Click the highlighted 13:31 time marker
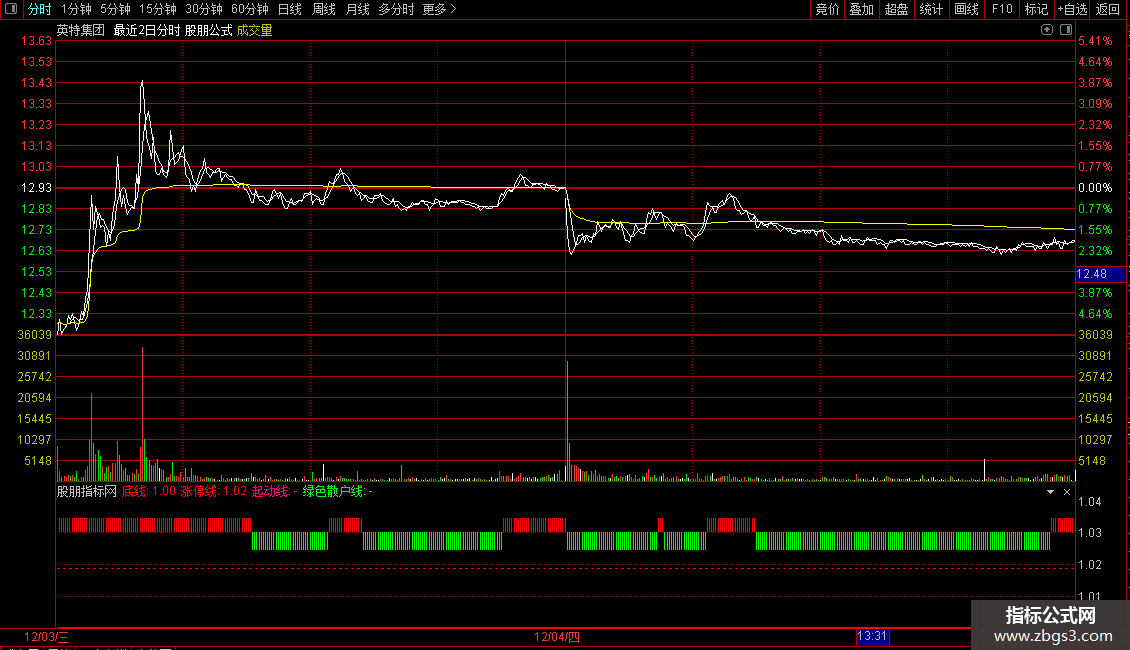The image size is (1130, 650). tap(872, 636)
